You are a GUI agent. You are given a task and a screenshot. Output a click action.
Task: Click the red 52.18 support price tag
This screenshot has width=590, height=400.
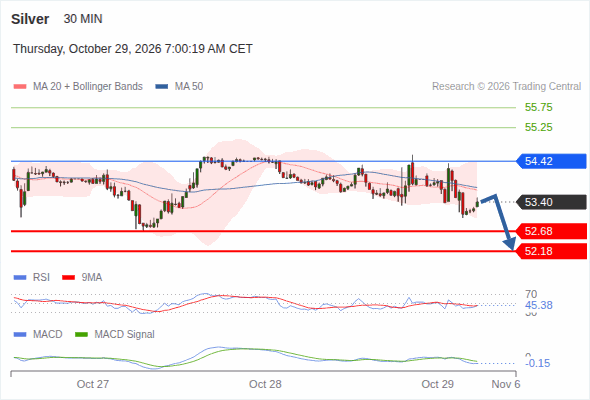pos(550,251)
